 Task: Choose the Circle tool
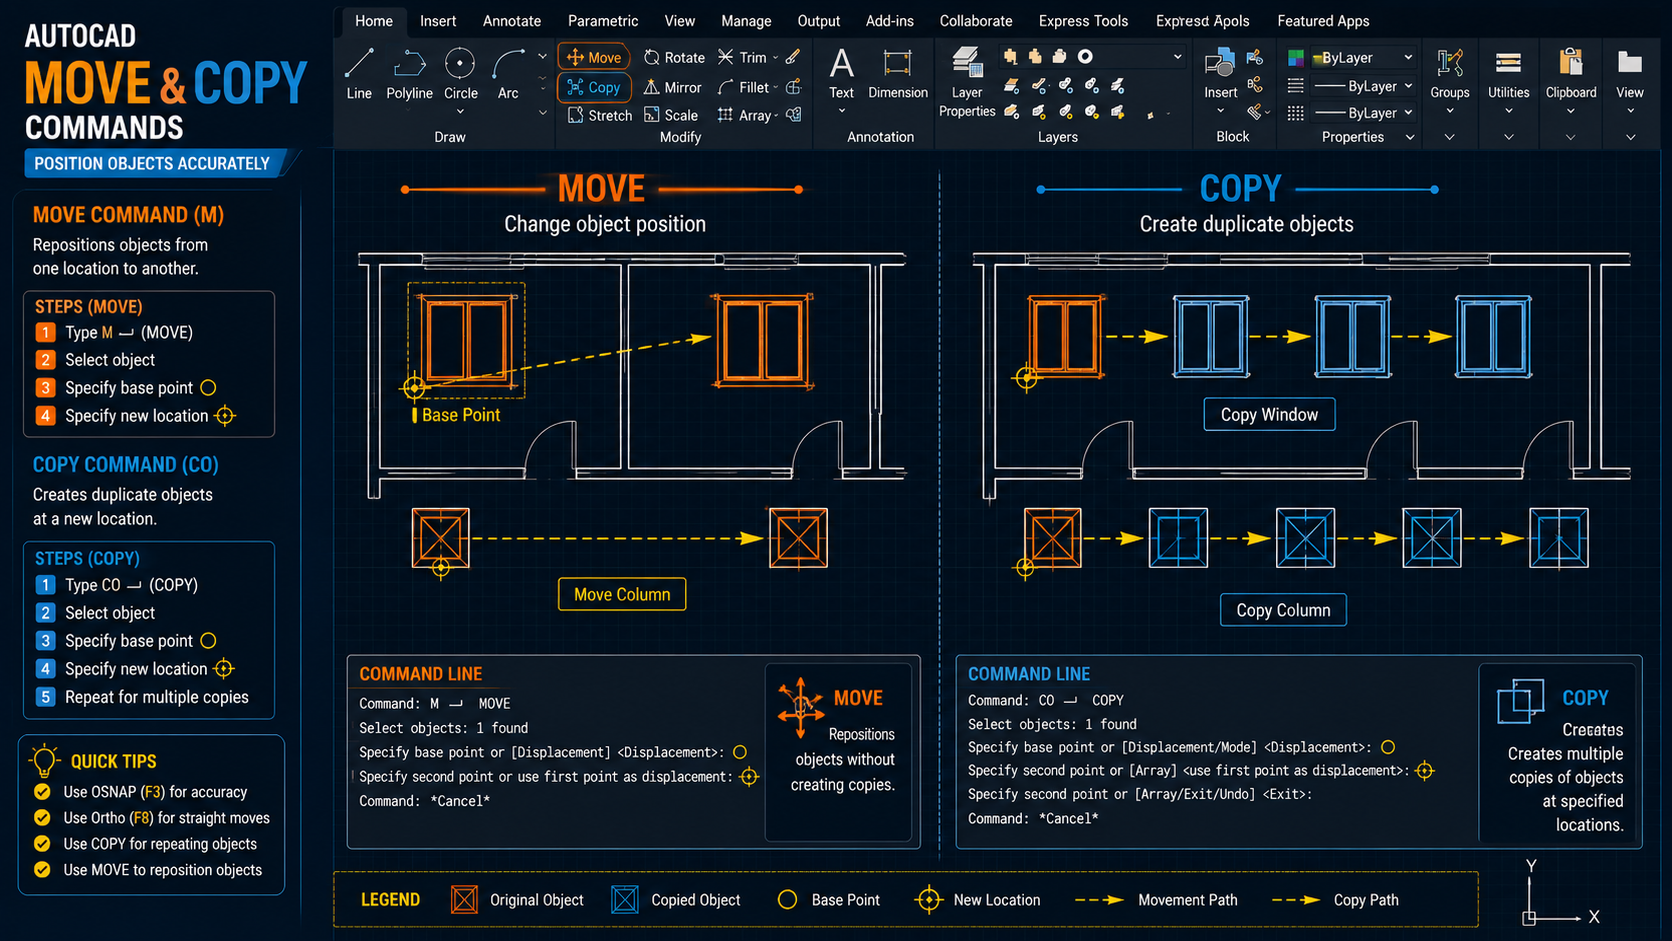(460, 74)
